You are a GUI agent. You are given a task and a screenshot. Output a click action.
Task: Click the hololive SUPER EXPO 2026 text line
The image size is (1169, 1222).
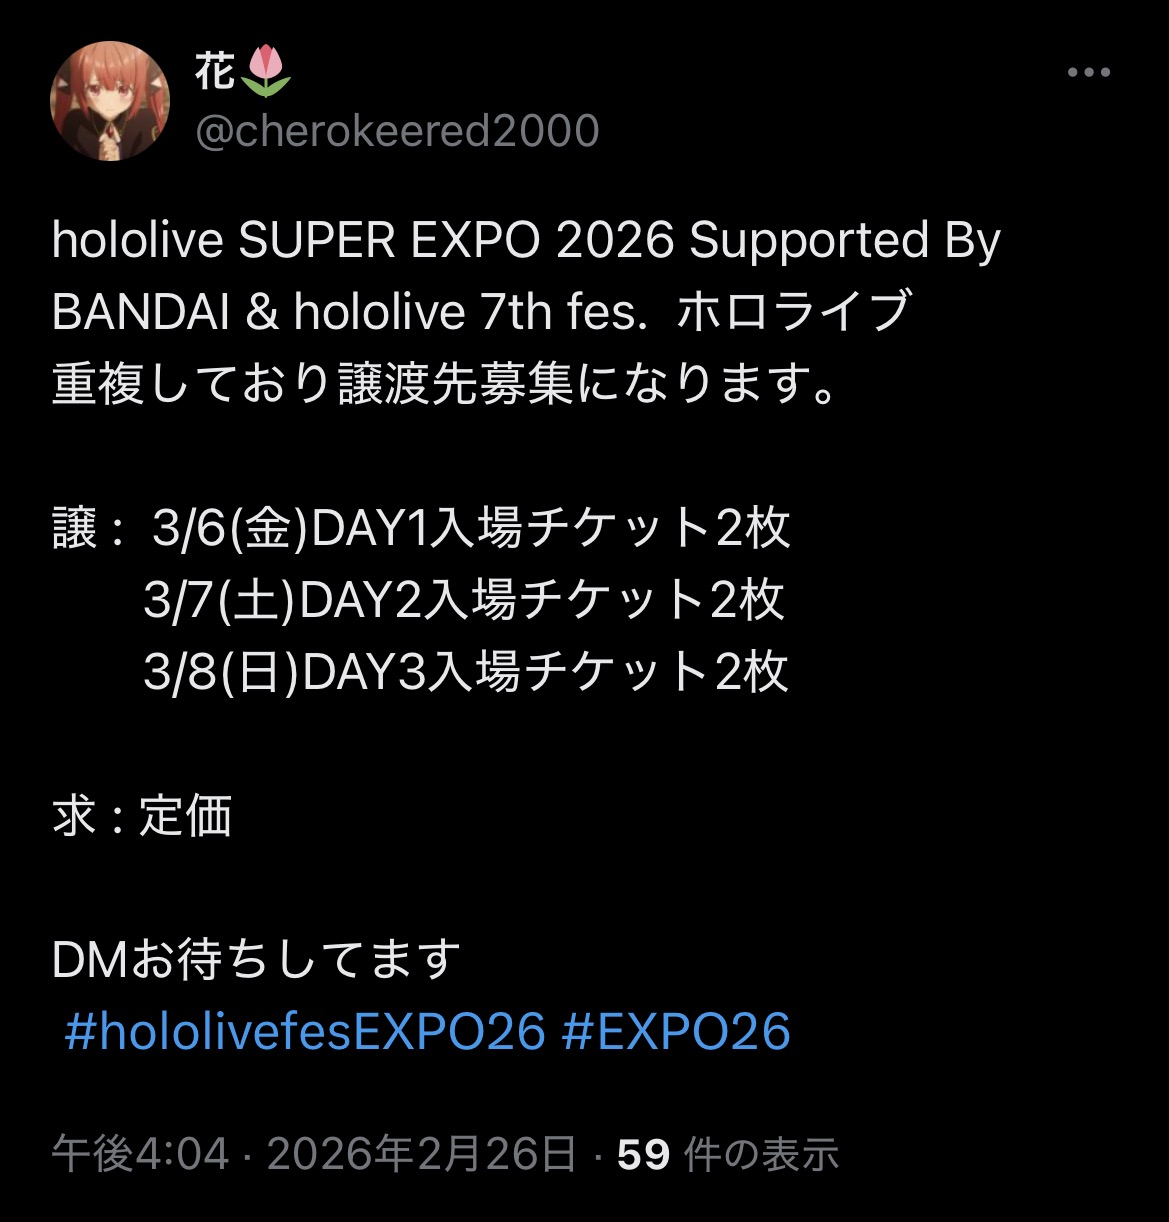coord(526,243)
